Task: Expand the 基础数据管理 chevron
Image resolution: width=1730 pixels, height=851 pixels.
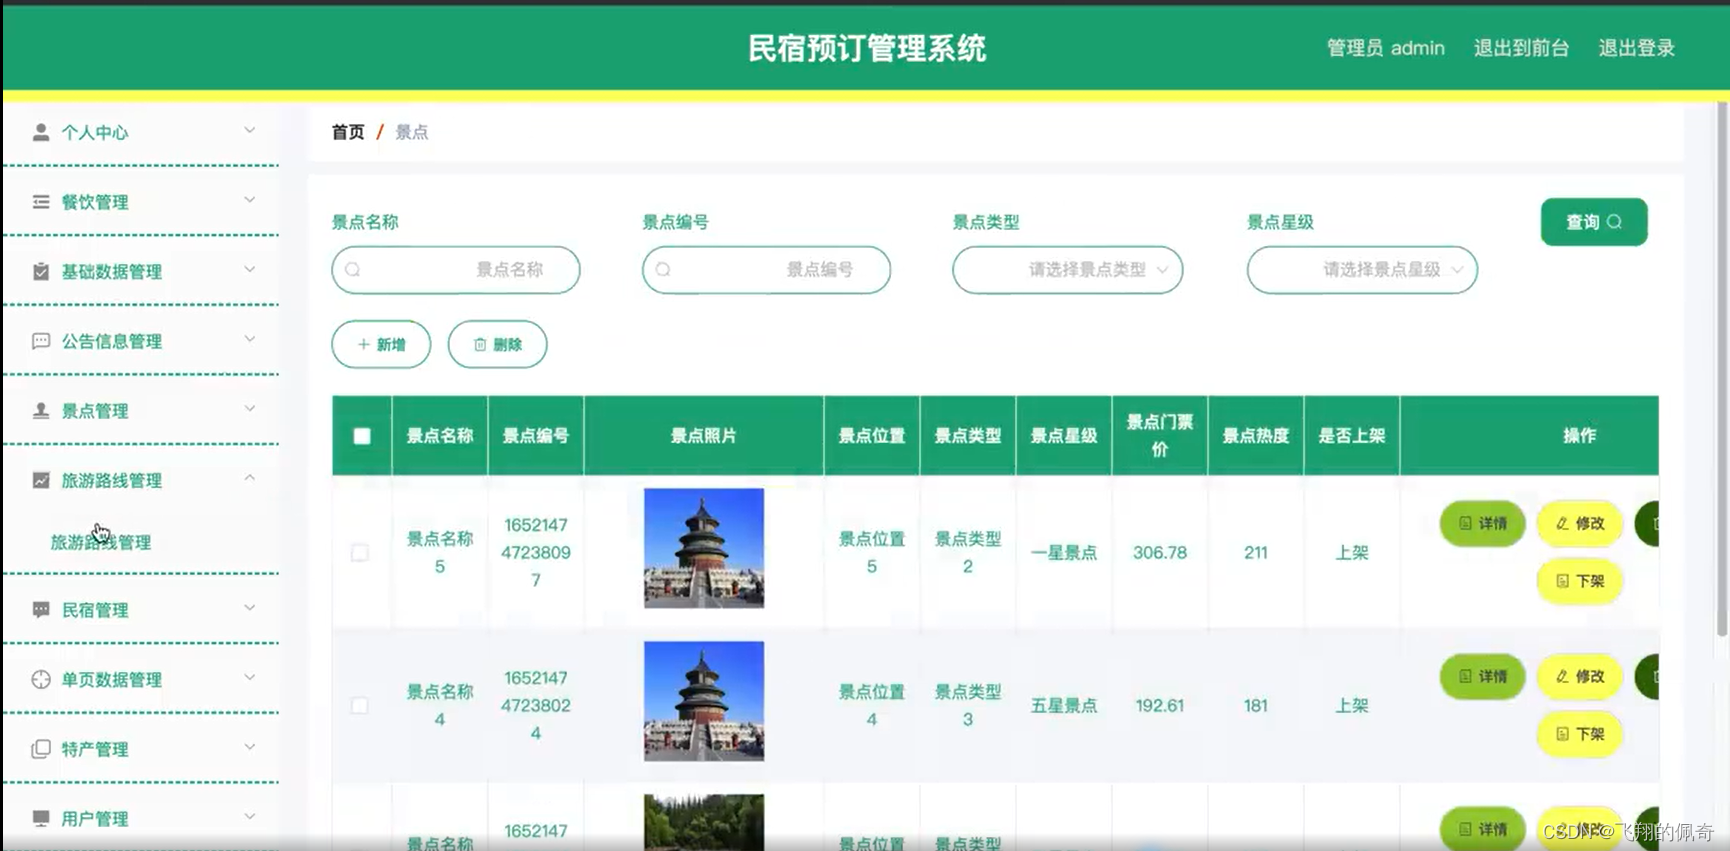Action: coord(250,269)
